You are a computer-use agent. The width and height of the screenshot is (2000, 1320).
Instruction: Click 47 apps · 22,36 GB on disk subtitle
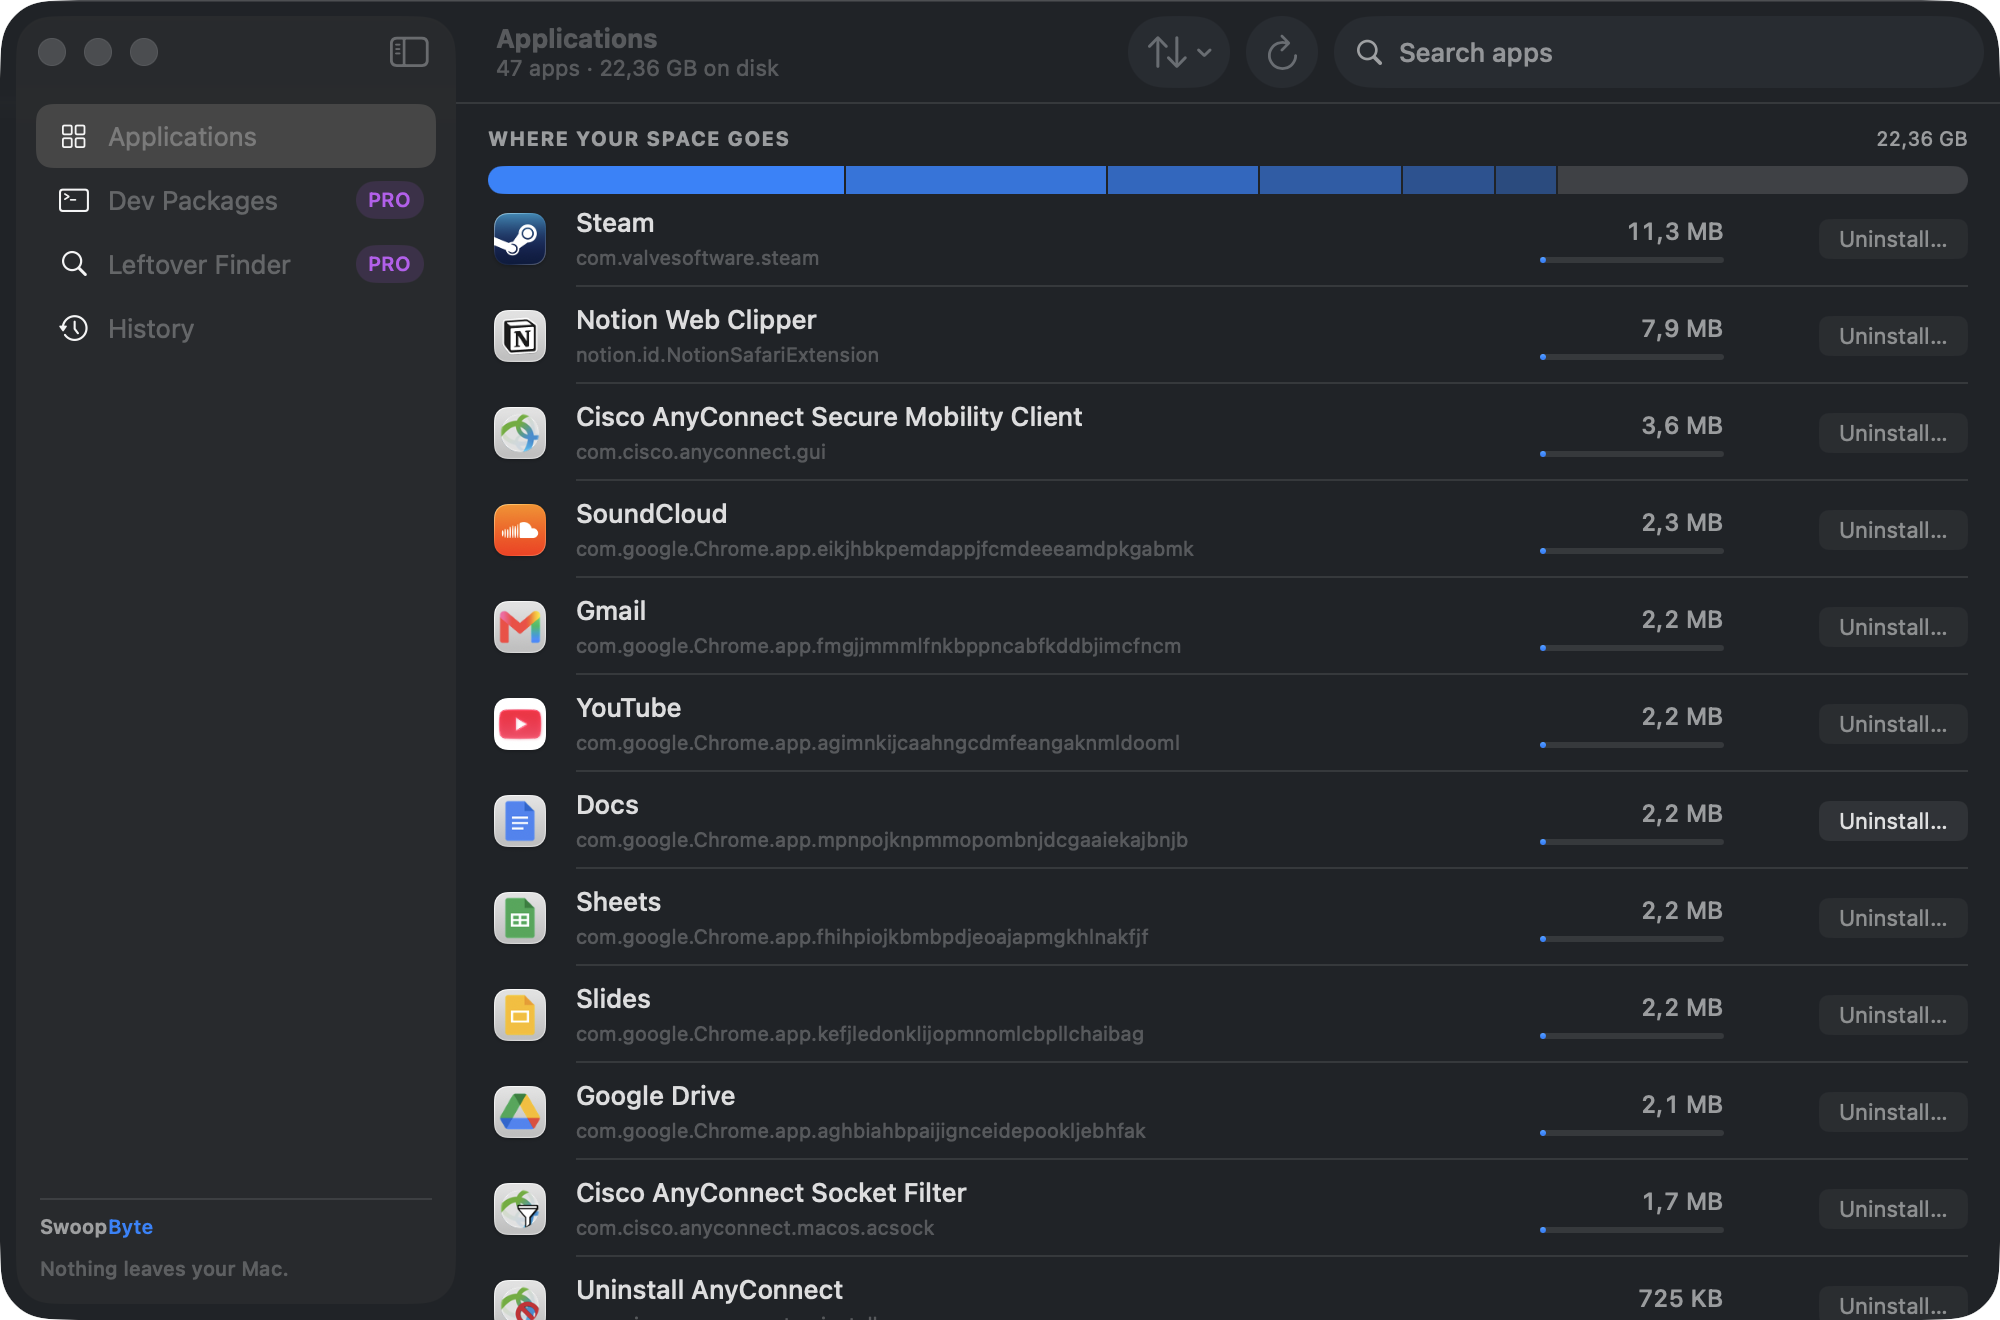[x=637, y=69]
